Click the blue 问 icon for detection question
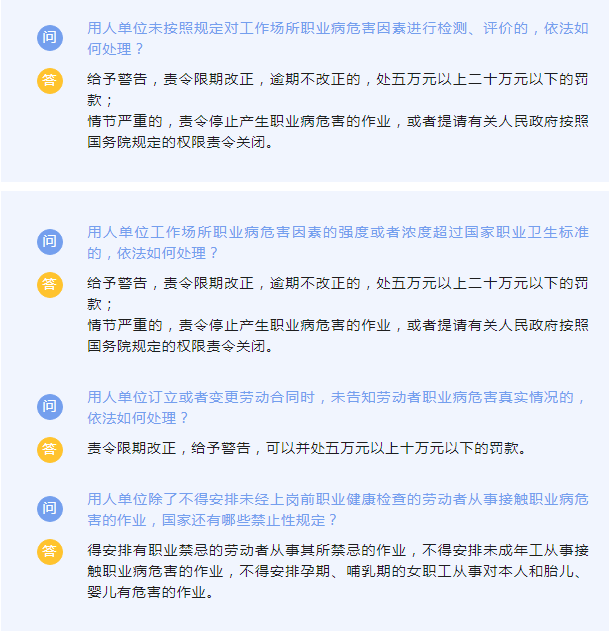Image resolution: width=609 pixels, height=635 pixels. click(50, 38)
